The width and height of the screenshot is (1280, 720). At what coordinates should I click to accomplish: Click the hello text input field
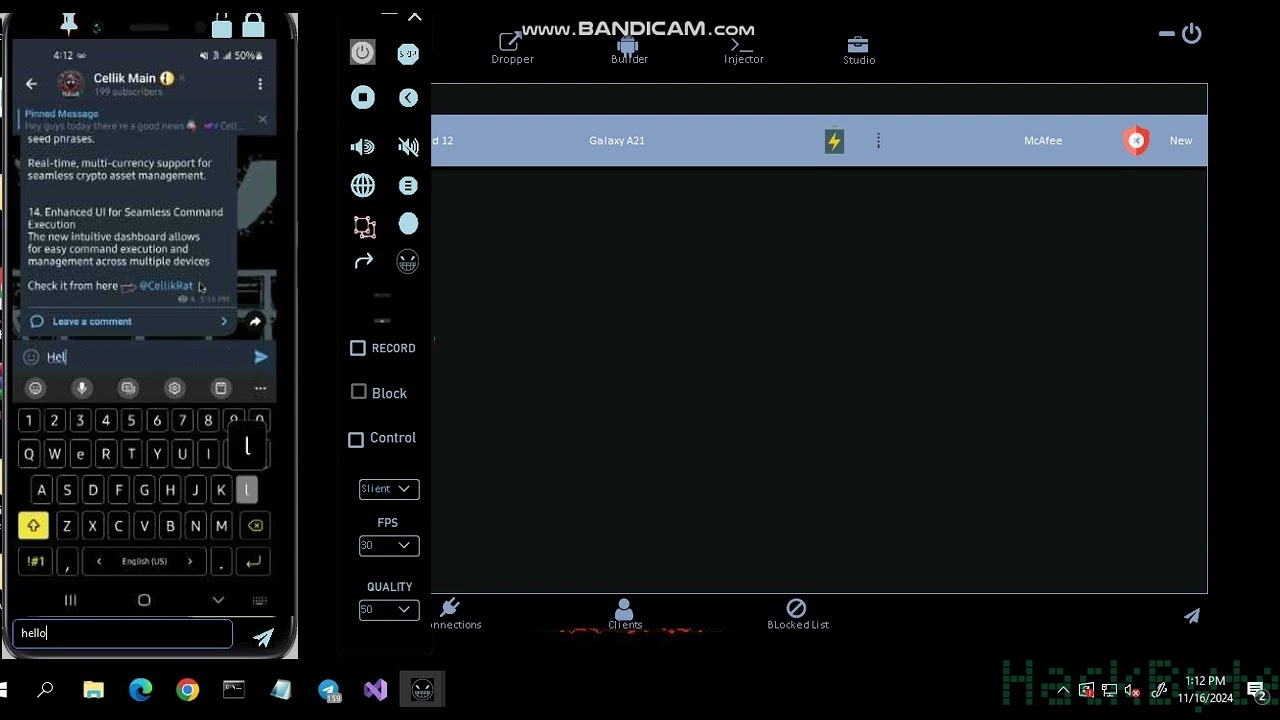point(122,633)
